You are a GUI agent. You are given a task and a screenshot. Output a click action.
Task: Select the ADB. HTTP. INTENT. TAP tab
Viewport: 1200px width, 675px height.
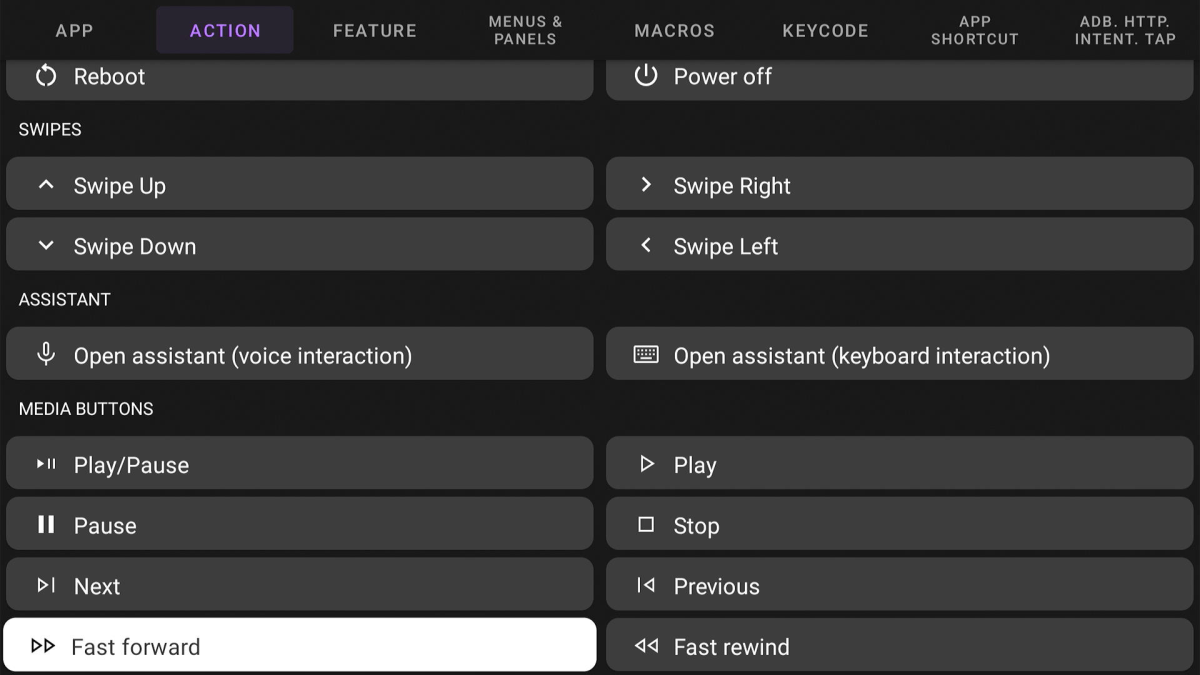click(x=1125, y=30)
